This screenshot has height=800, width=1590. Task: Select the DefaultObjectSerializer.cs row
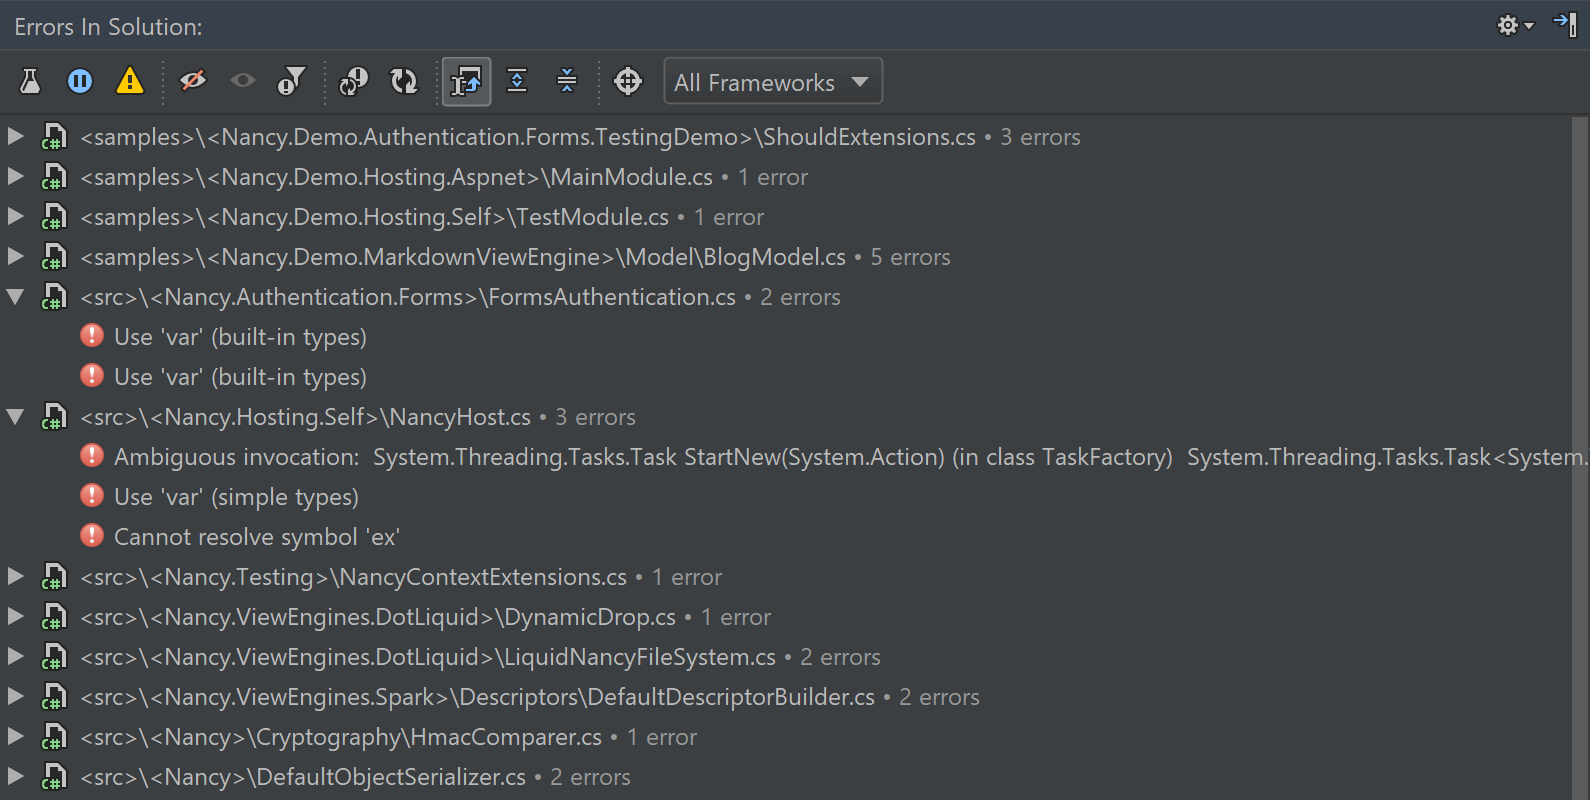[785, 777]
